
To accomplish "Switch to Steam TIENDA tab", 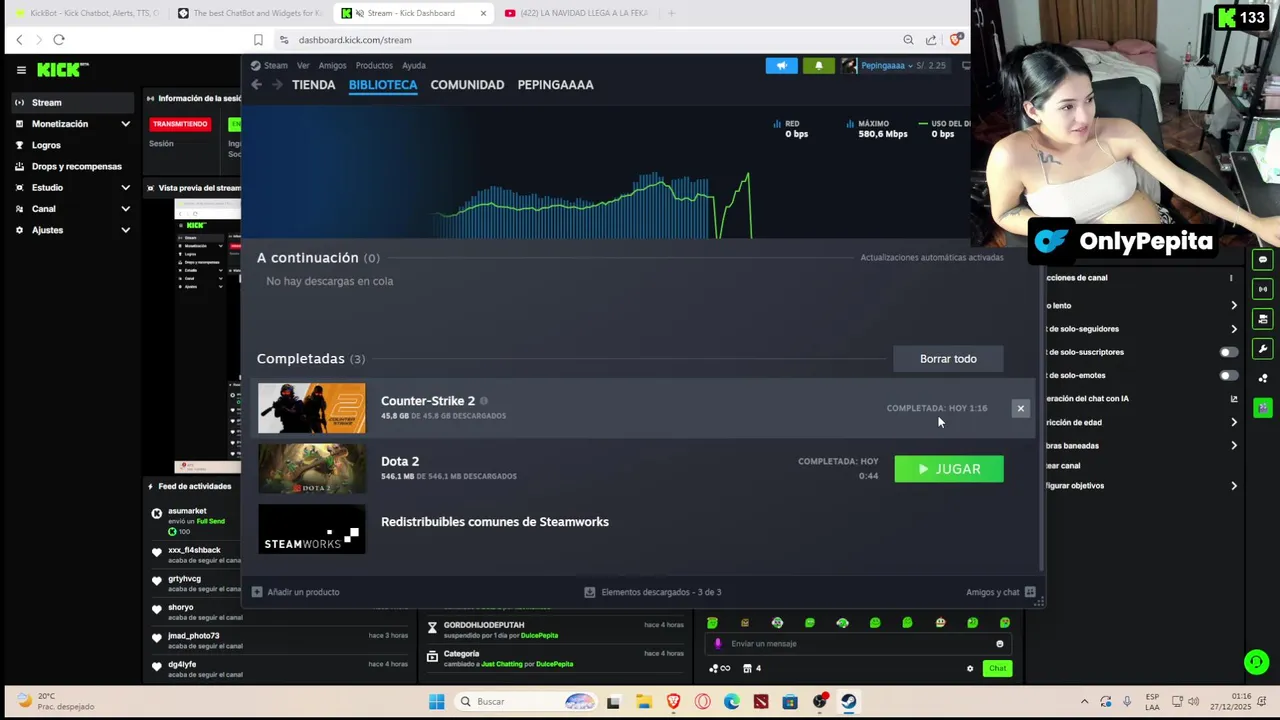I will [x=313, y=85].
